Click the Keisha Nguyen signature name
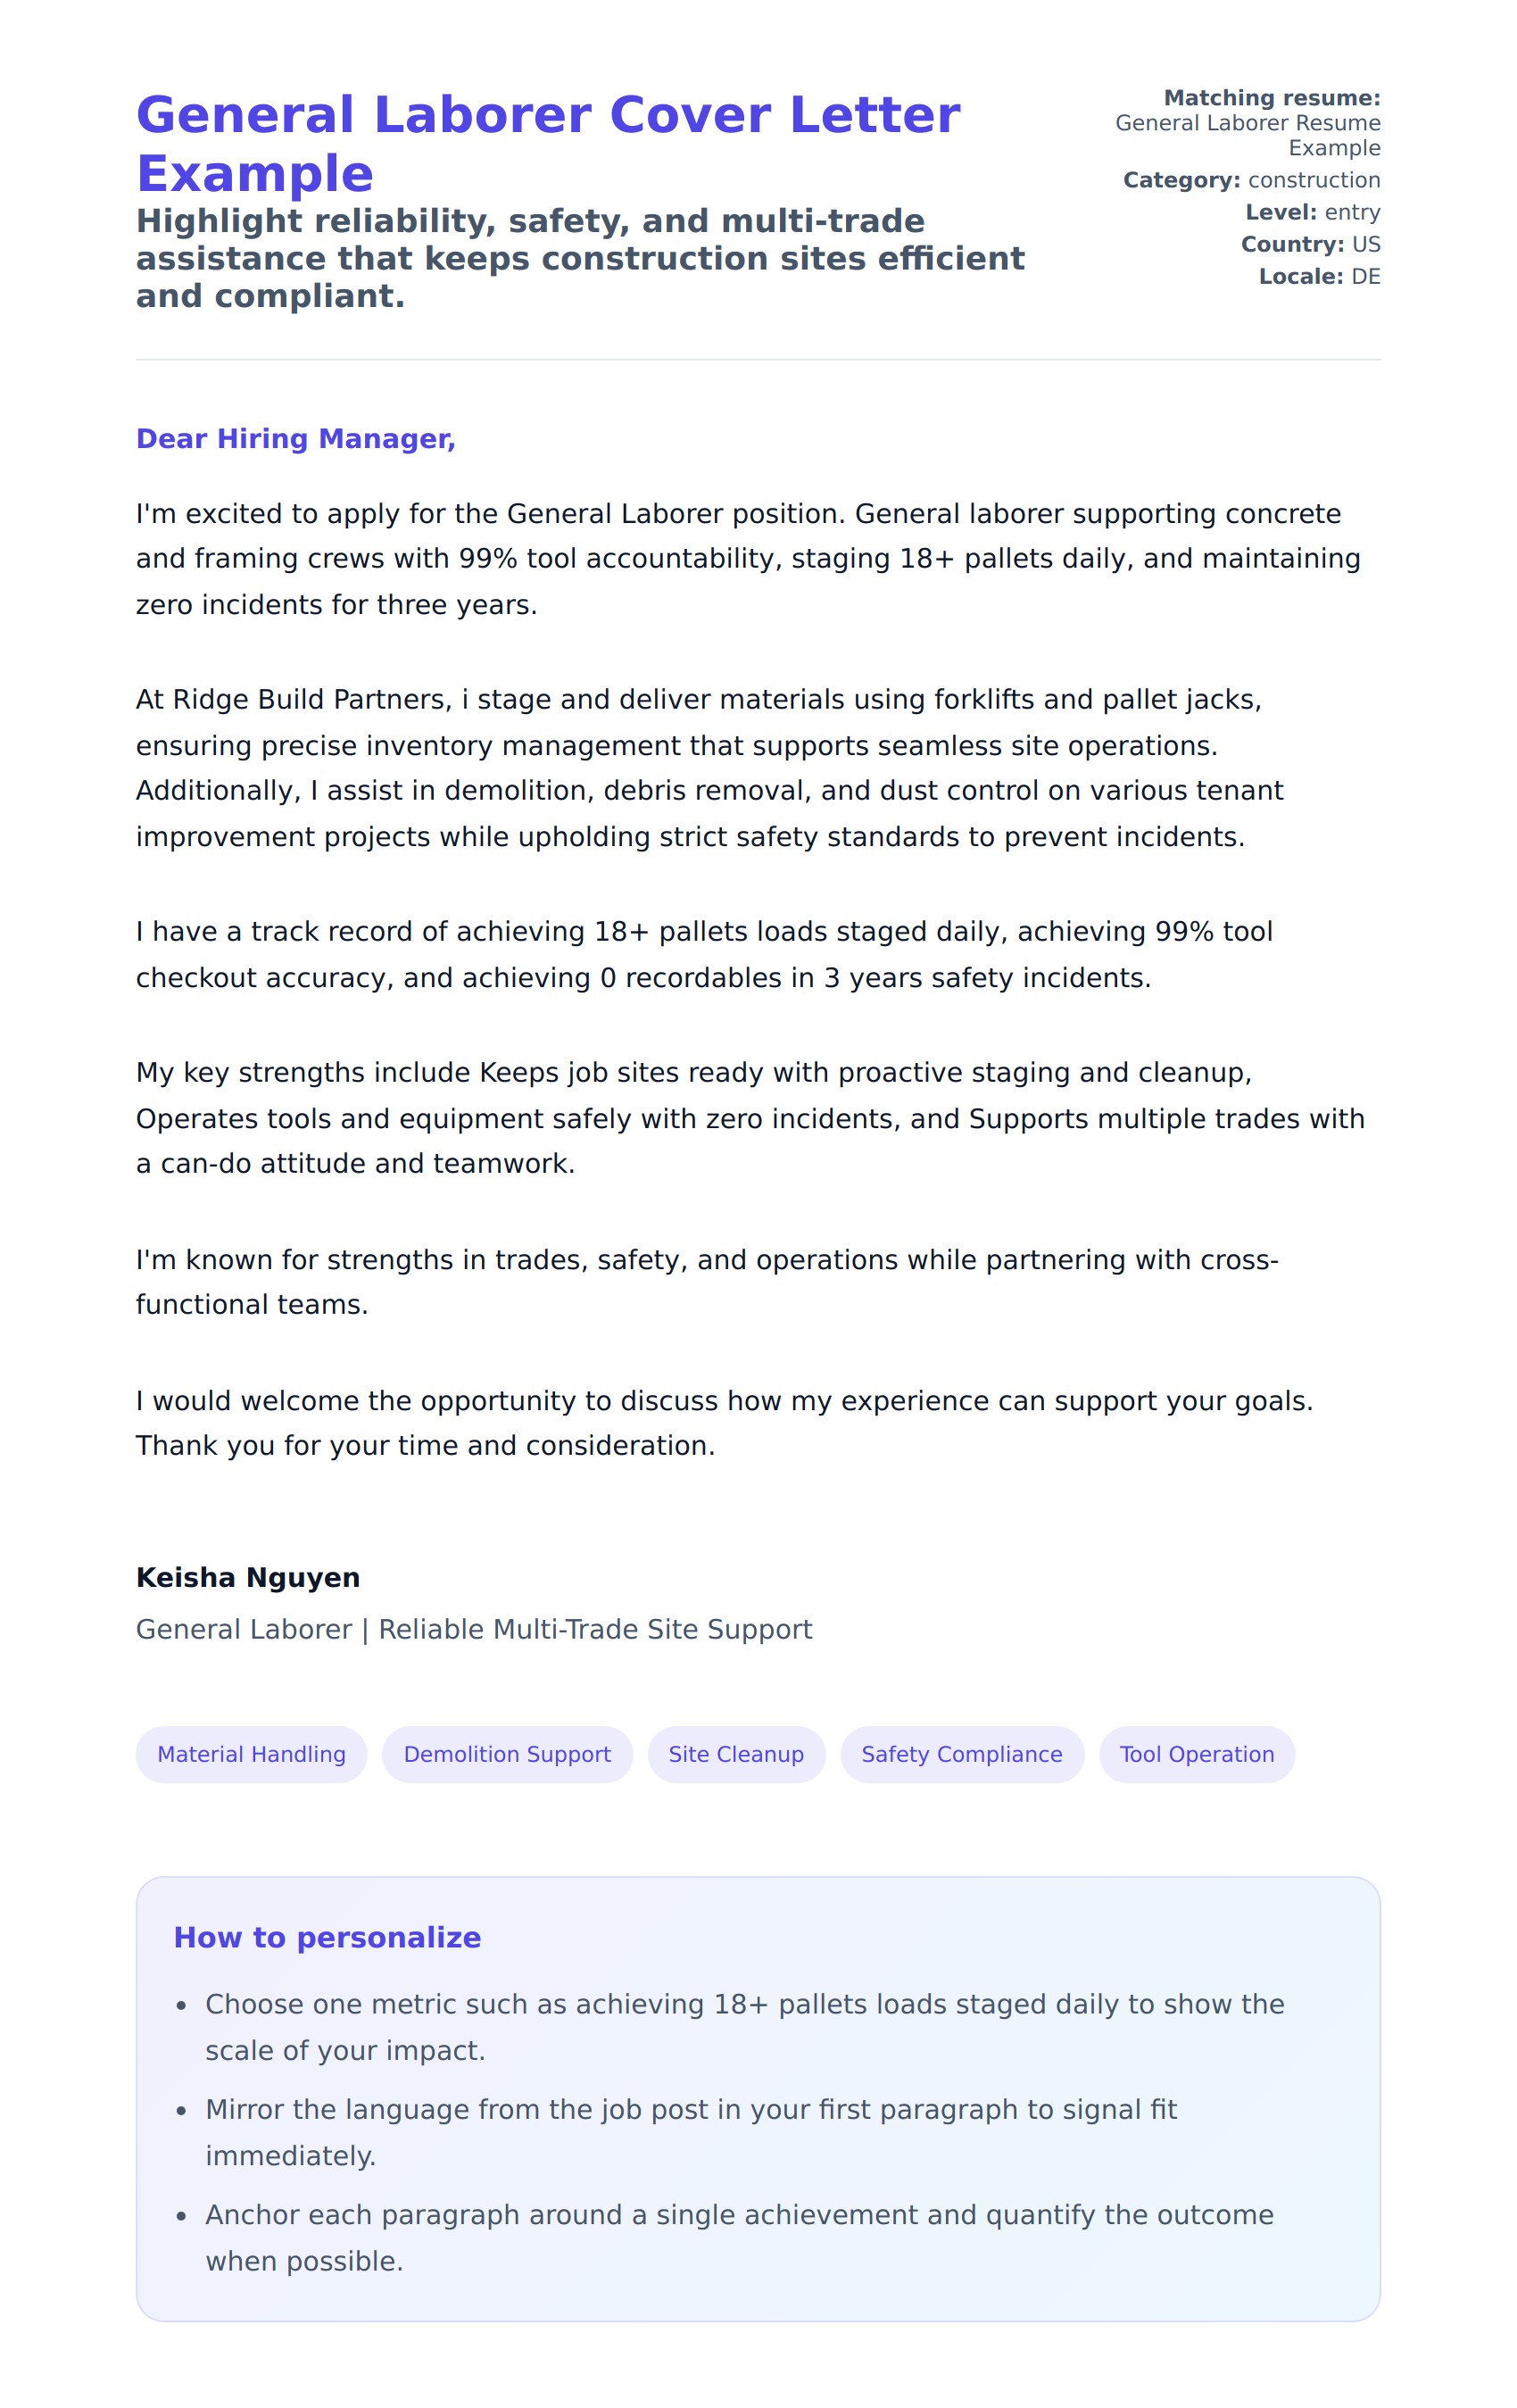 click(247, 1577)
